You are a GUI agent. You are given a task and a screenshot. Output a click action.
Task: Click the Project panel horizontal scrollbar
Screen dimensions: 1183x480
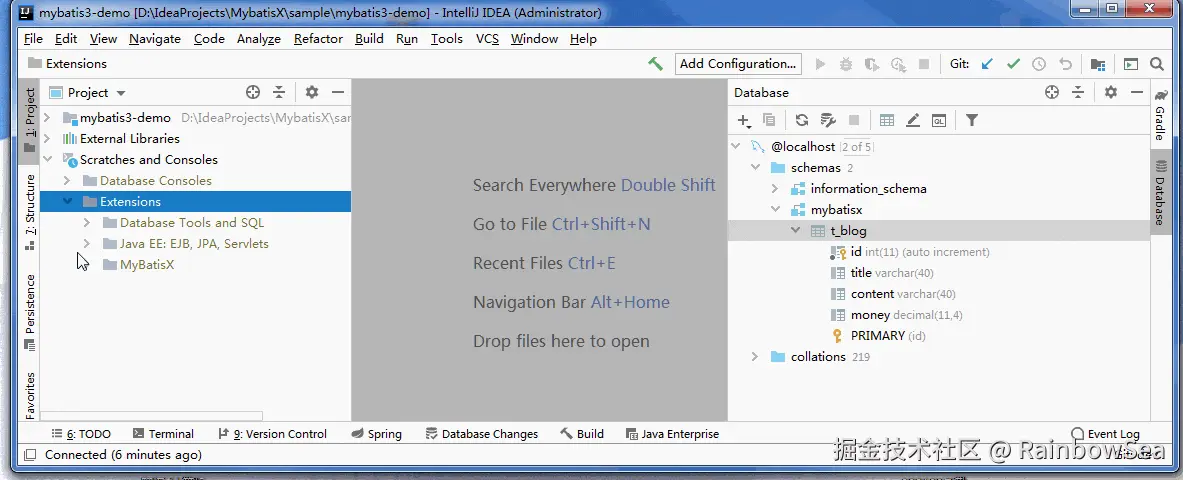click(152, 416)
